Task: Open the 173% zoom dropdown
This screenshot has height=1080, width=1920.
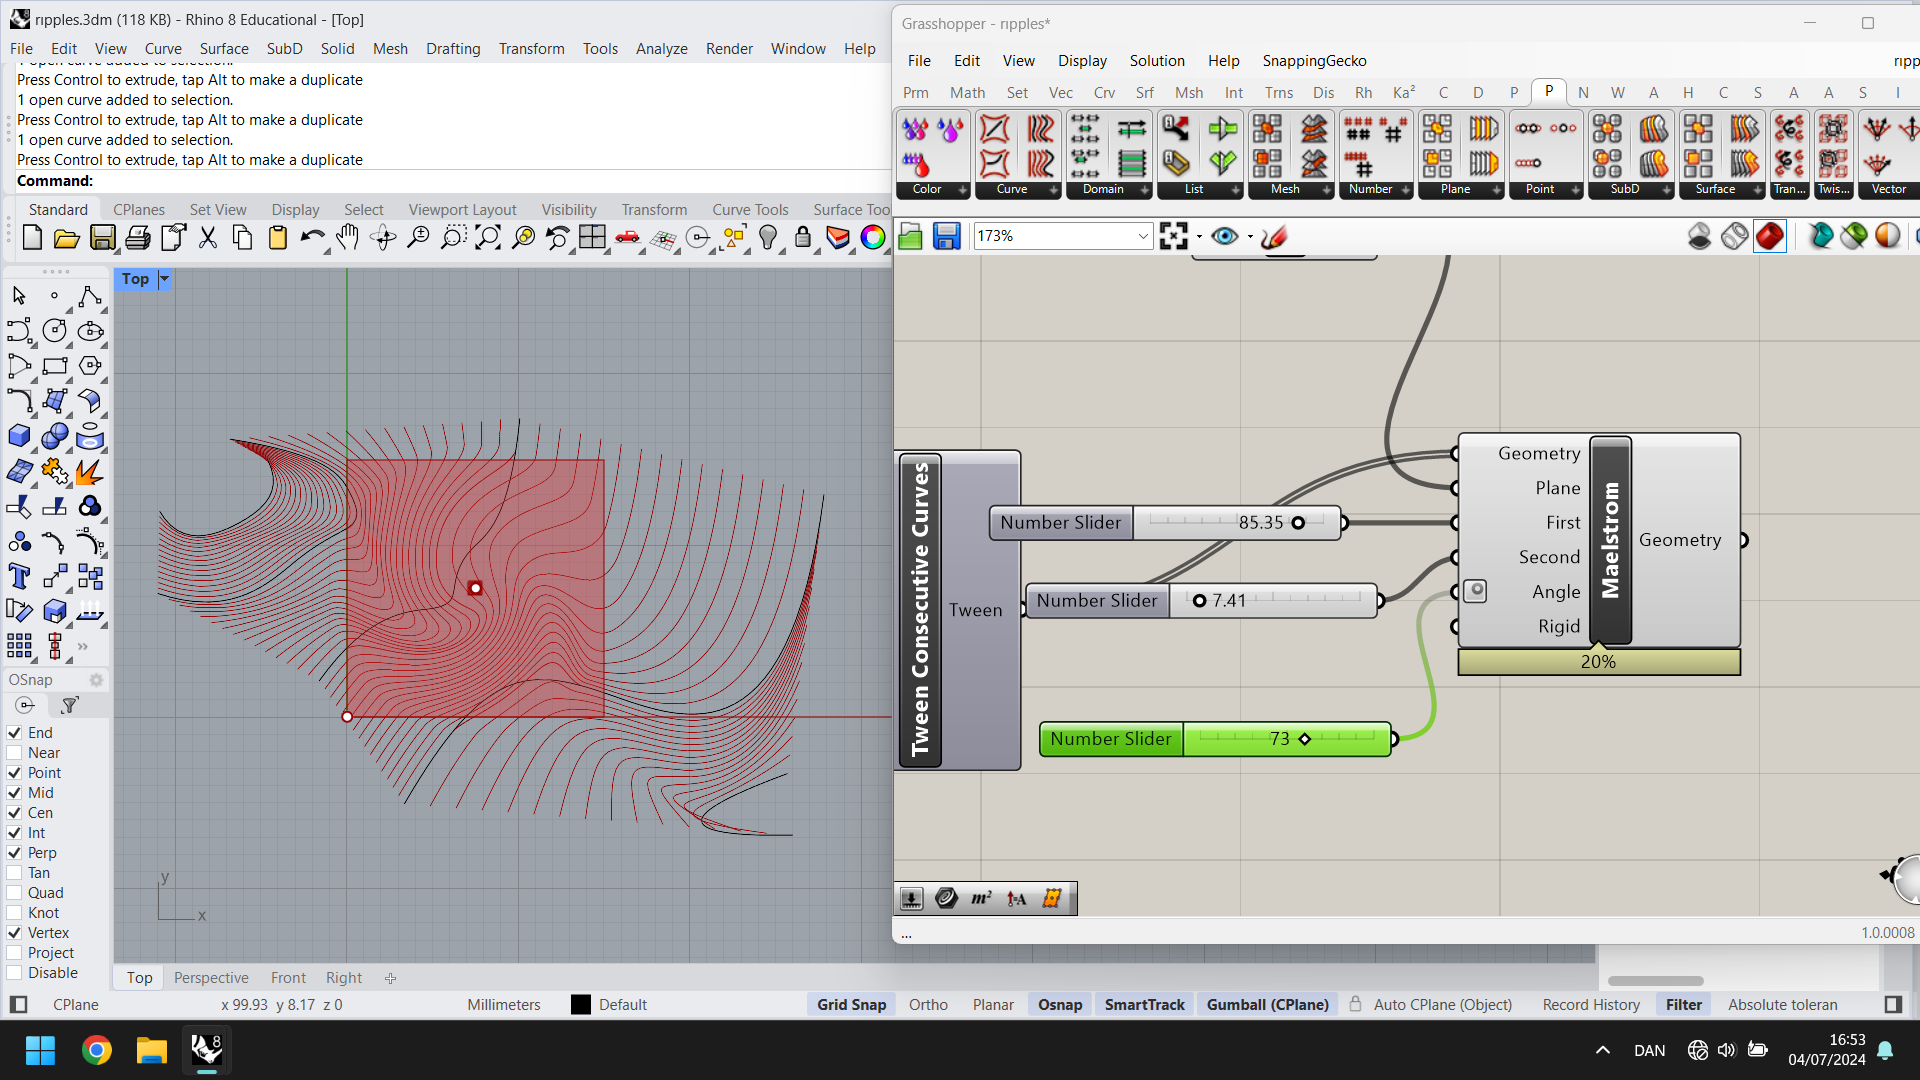Action: tap(1143, 236)
